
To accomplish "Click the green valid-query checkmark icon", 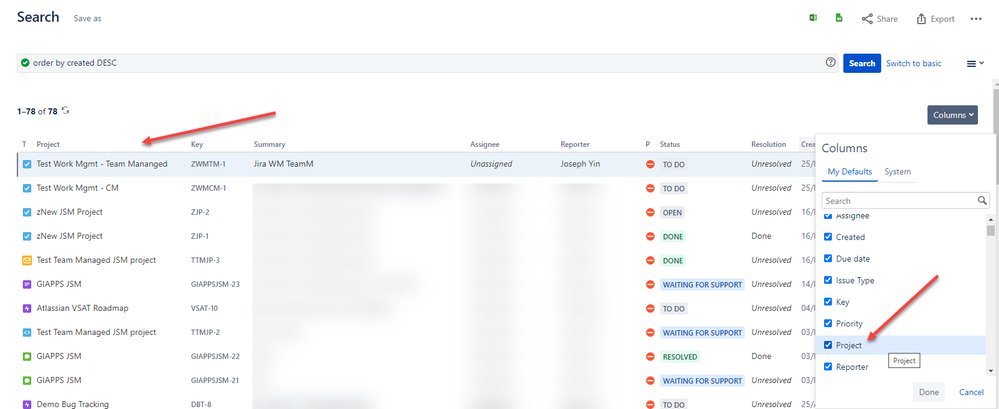I will point(25,63).
